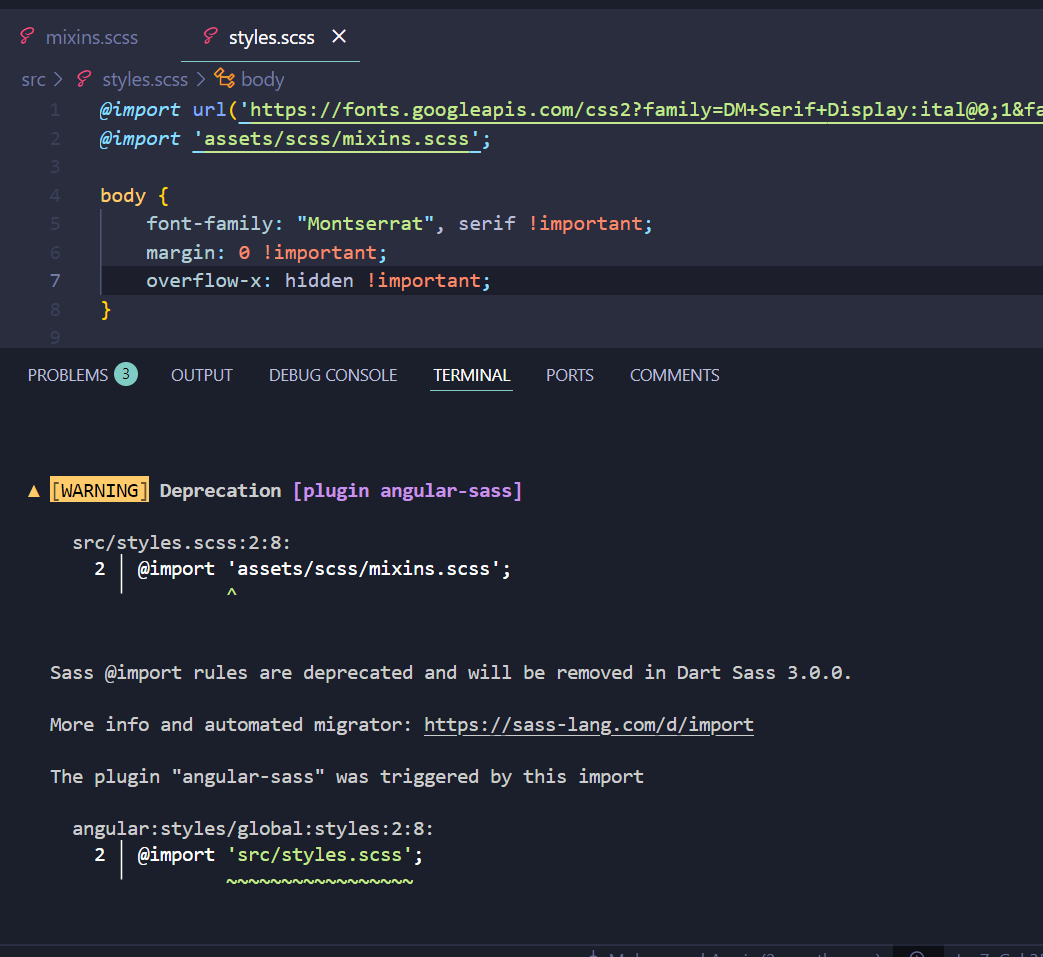The height and width of the screenshot is (957, 1043).
Task: Click the 0 value on margin line
Action: pyautogui.click(x=244, y=253)
